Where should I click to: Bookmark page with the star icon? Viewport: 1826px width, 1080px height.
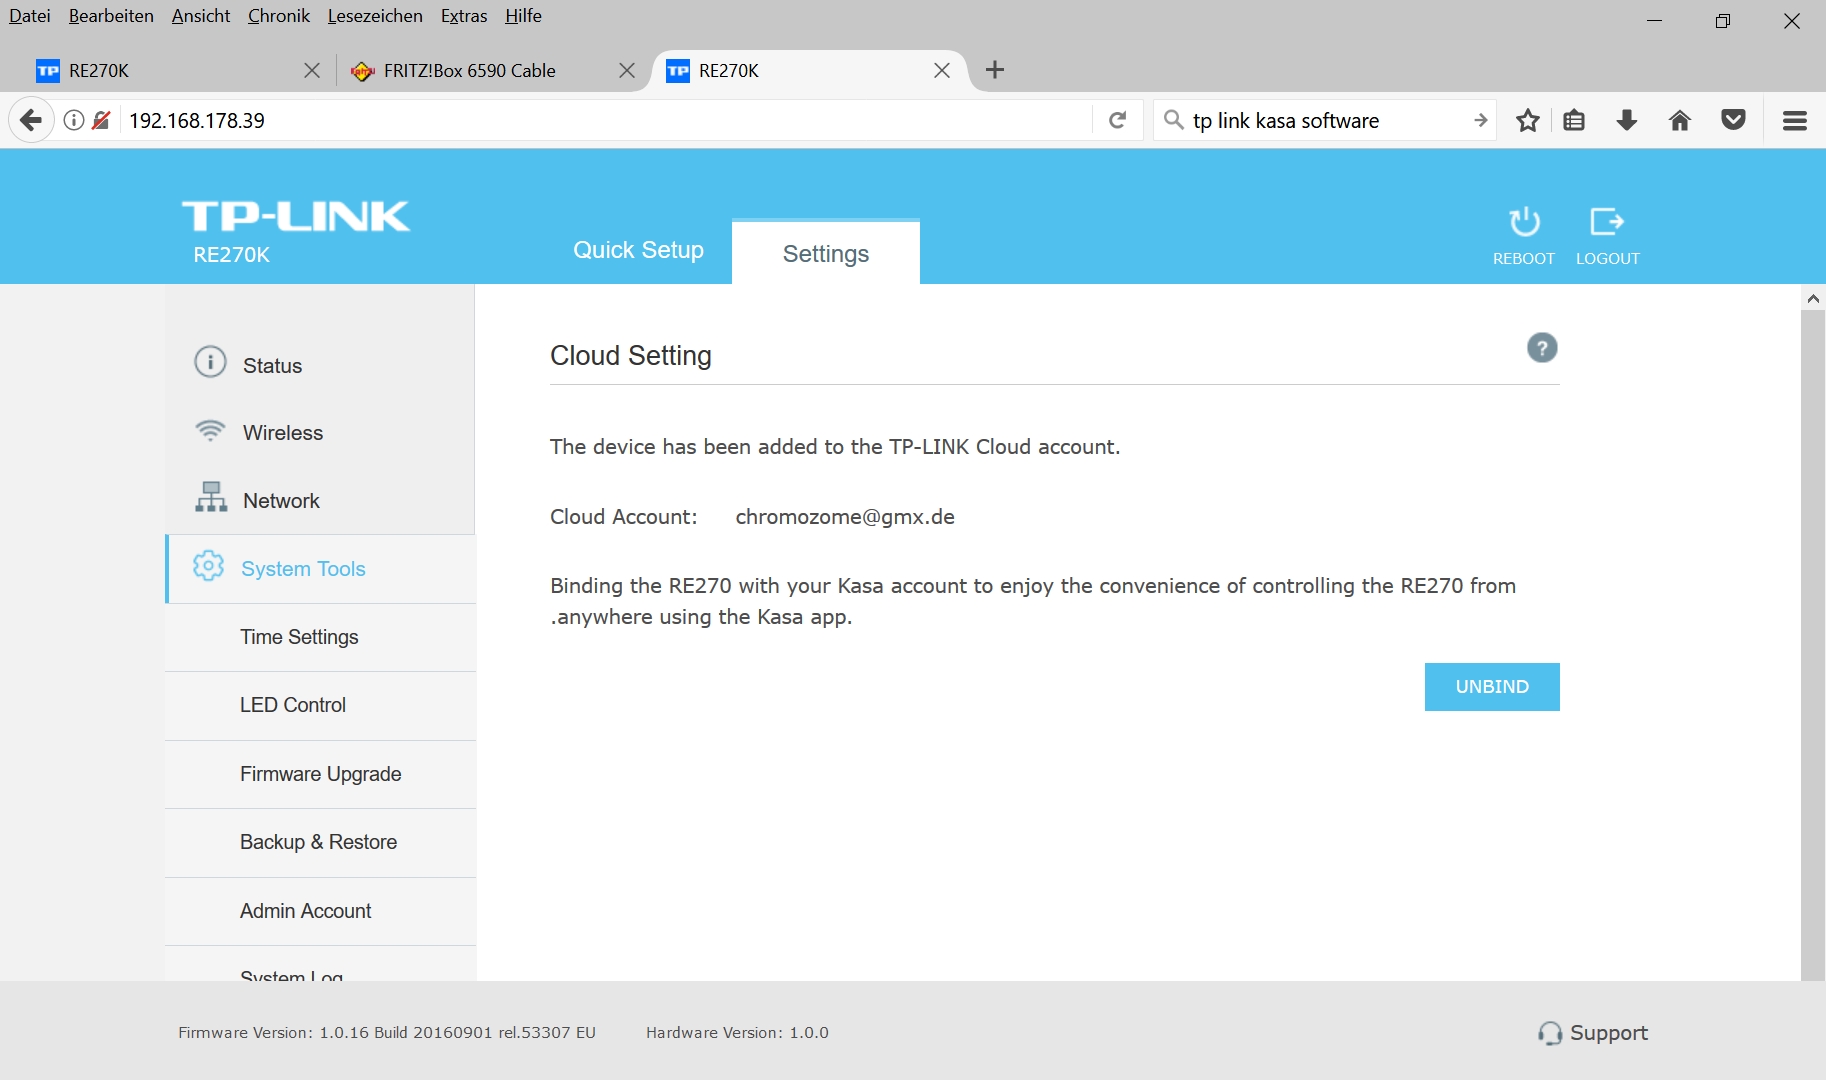click(x=1527, y=121)
